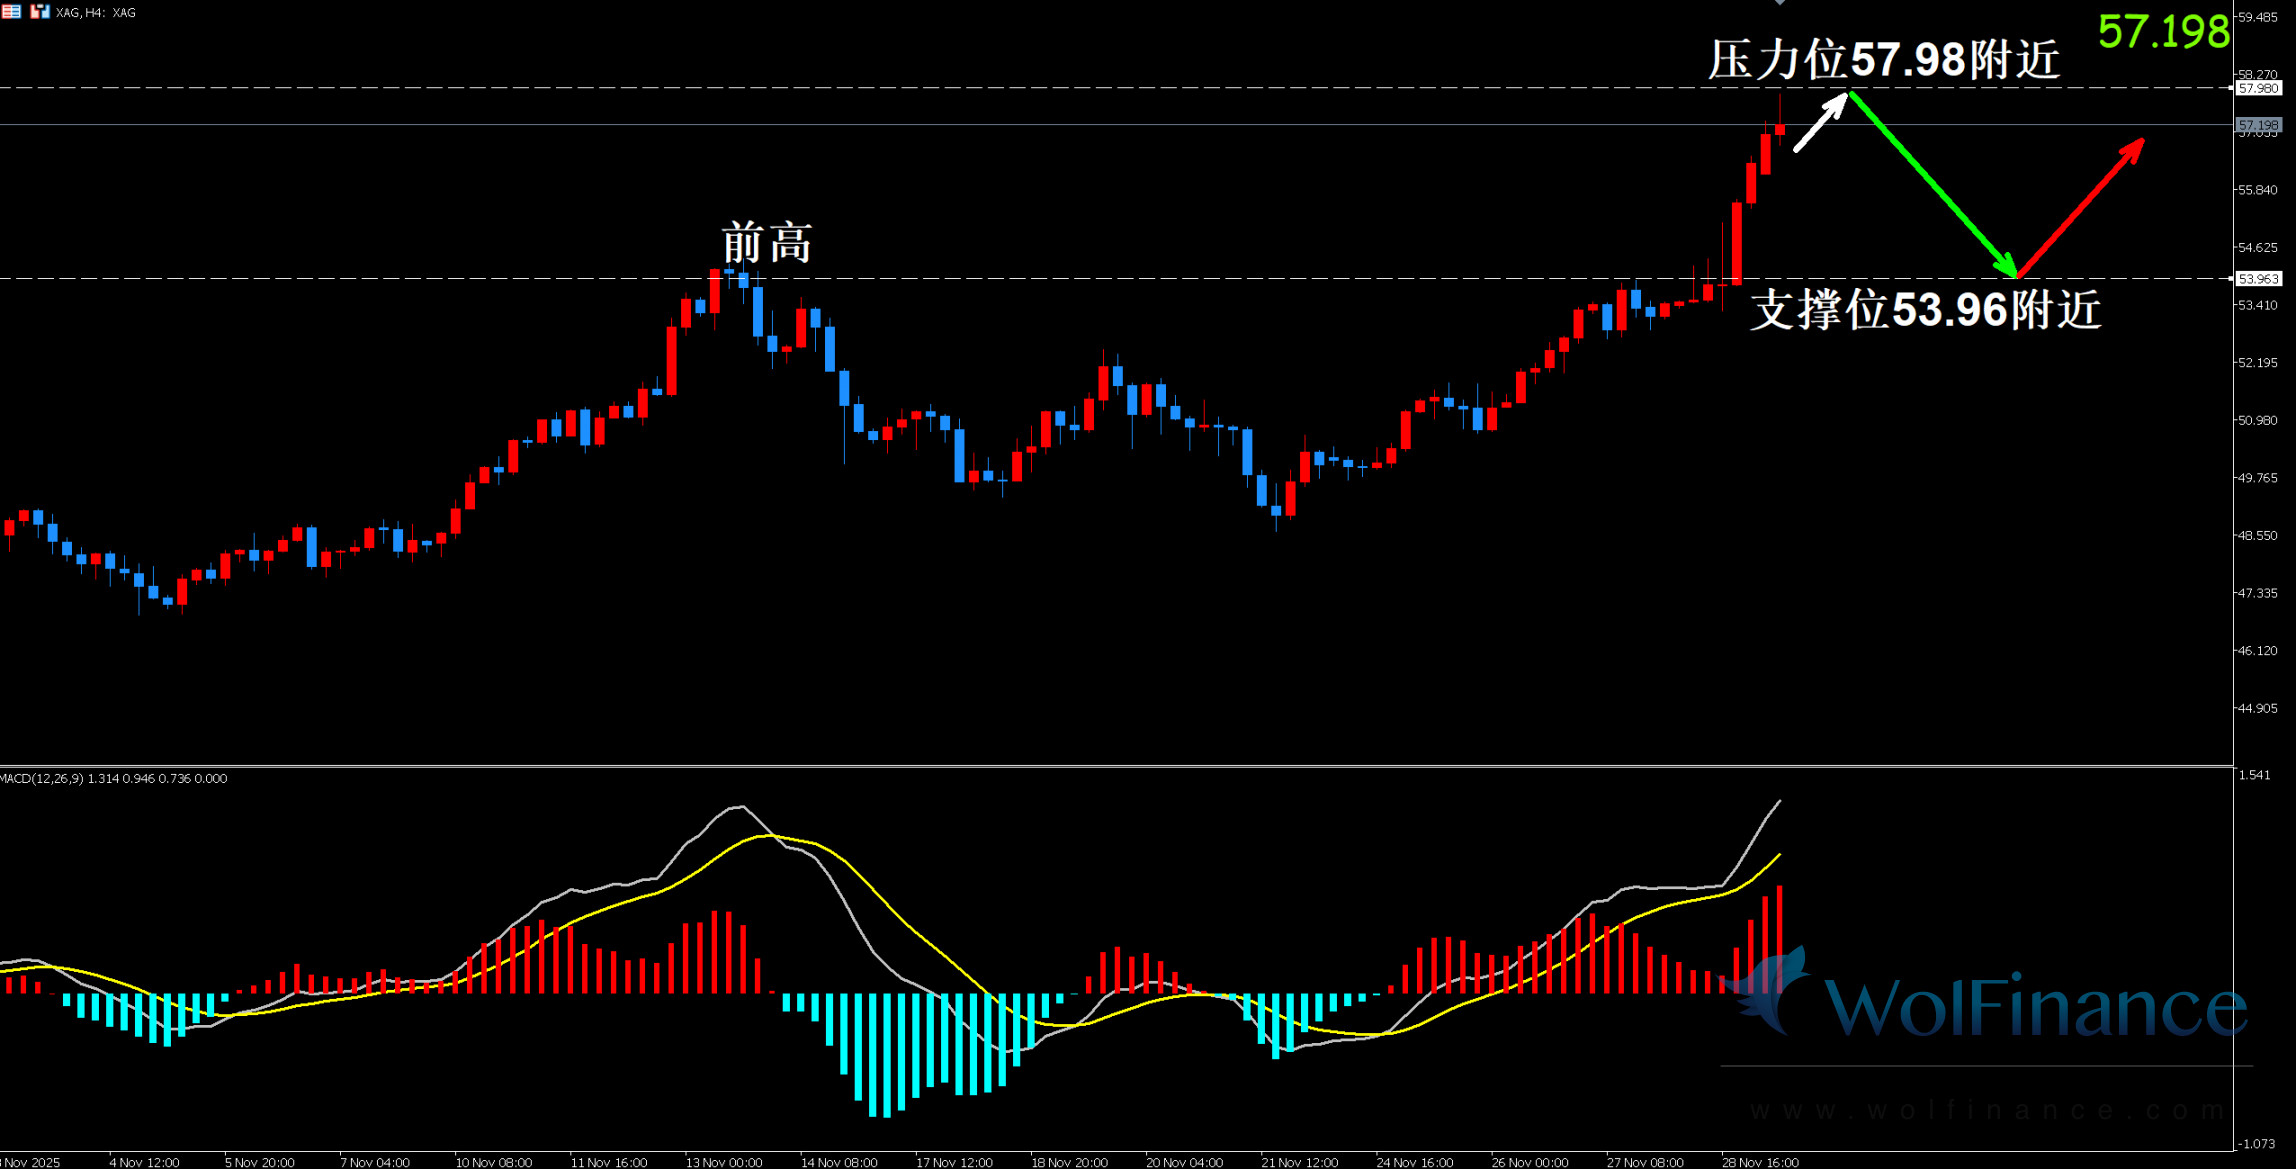Image resolution: width=2296 pixels, height=1169 pixels.
Task: Click the 53.963 support price label on axis
Action: point(2258,279)
